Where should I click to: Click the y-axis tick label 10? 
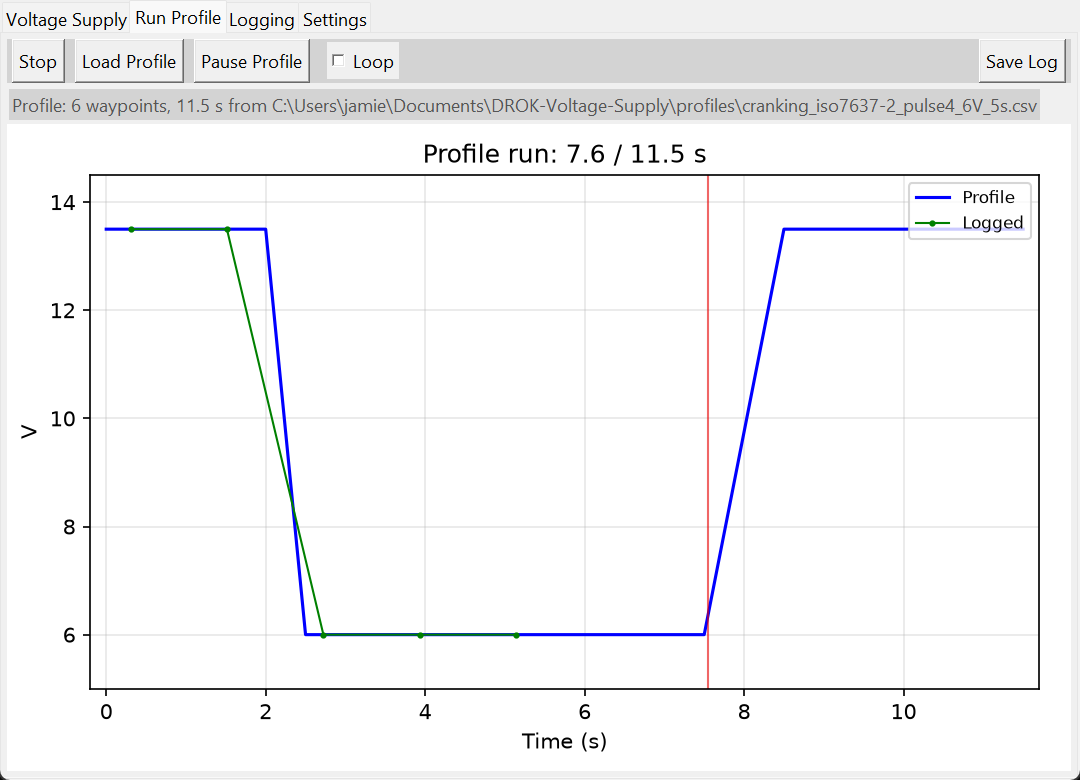(x=62, y=419)
